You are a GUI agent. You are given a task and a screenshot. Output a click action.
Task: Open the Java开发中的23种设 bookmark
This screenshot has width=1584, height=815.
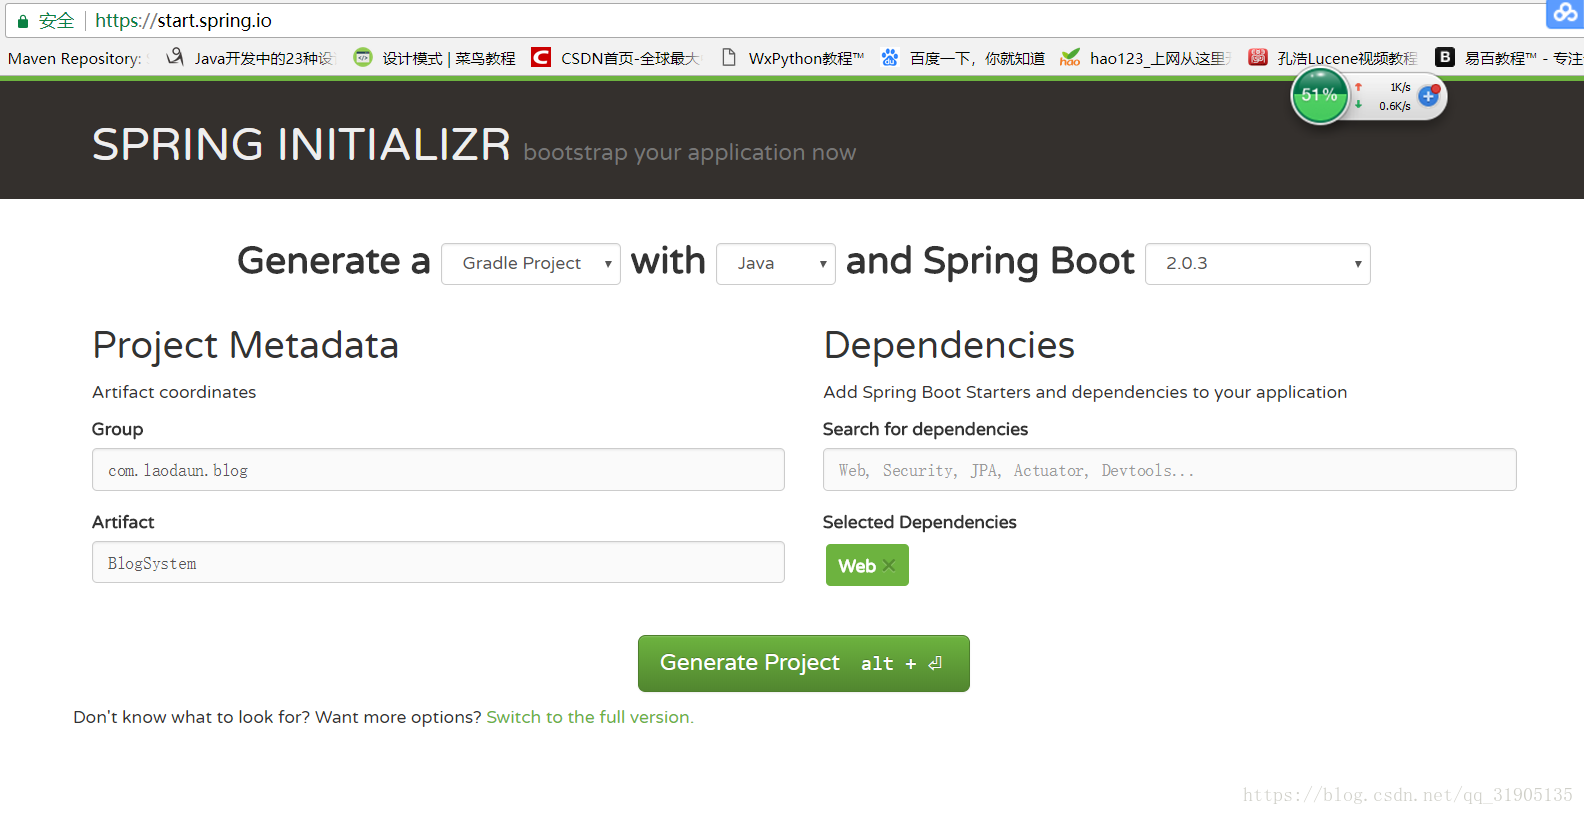point(250,58)
